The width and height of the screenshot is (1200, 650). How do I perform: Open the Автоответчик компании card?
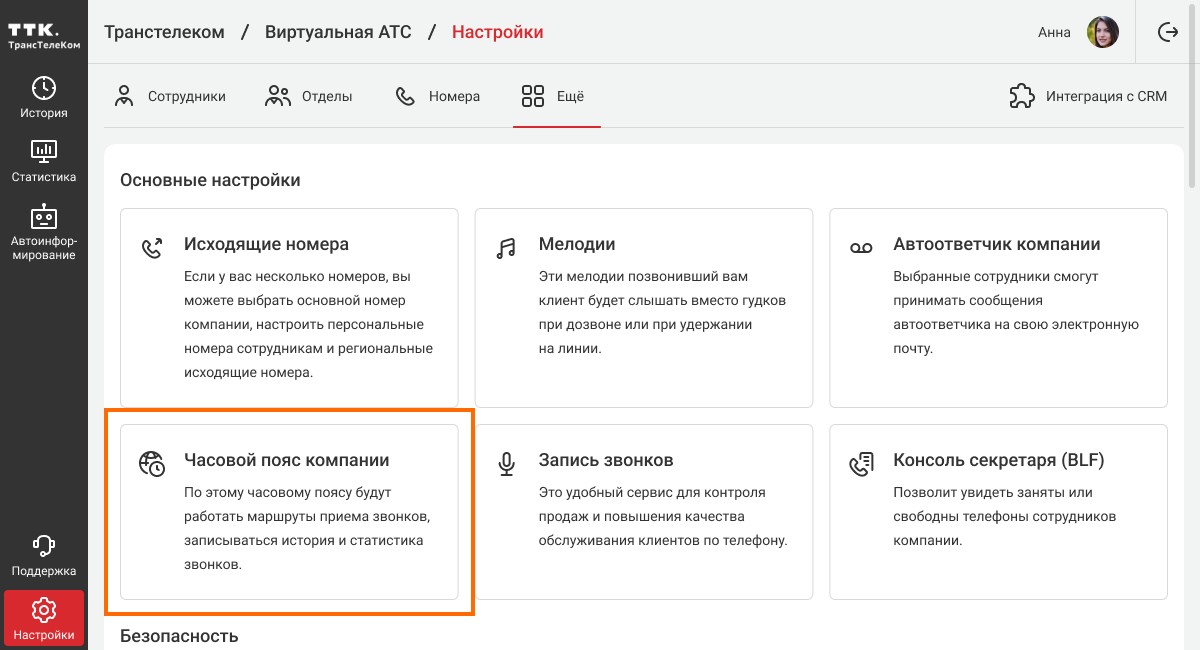coord(998,307)
